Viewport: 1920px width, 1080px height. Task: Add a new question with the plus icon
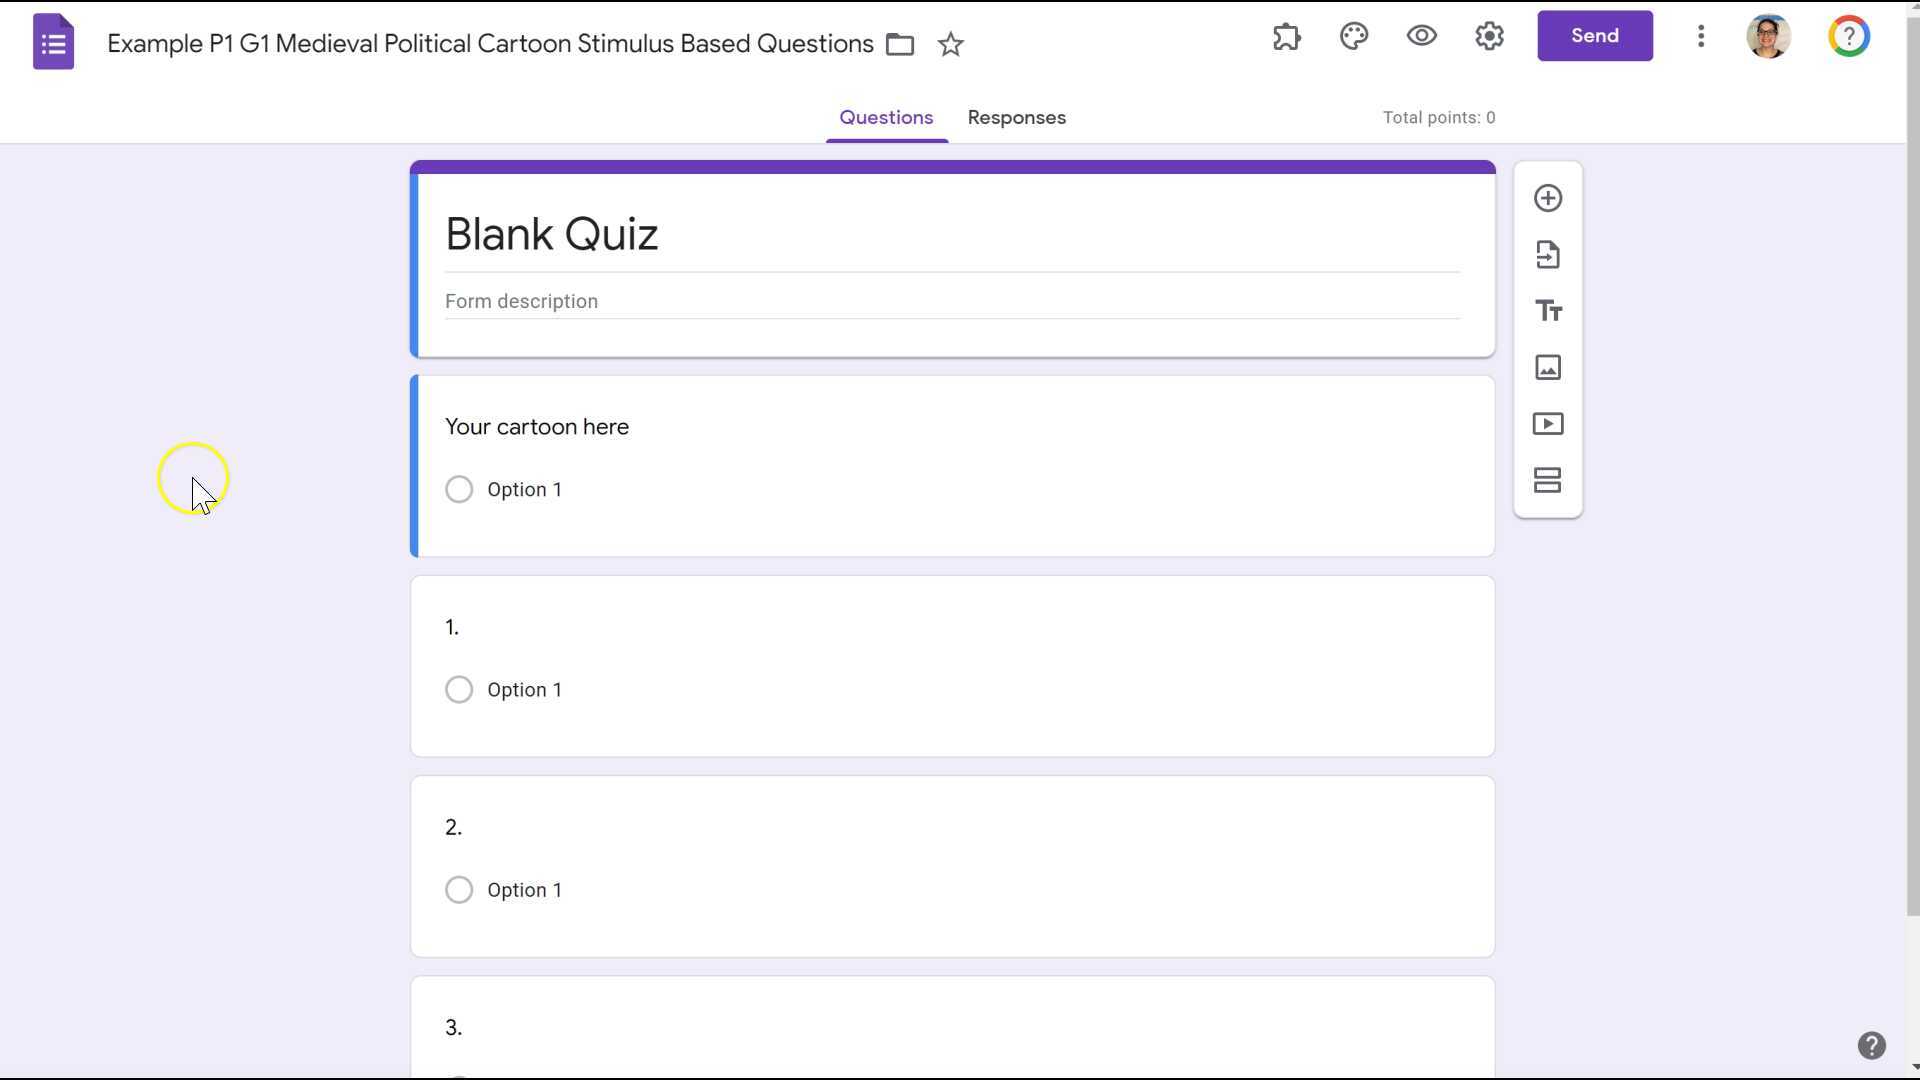pyautogui.click(x=1547, y=197)
